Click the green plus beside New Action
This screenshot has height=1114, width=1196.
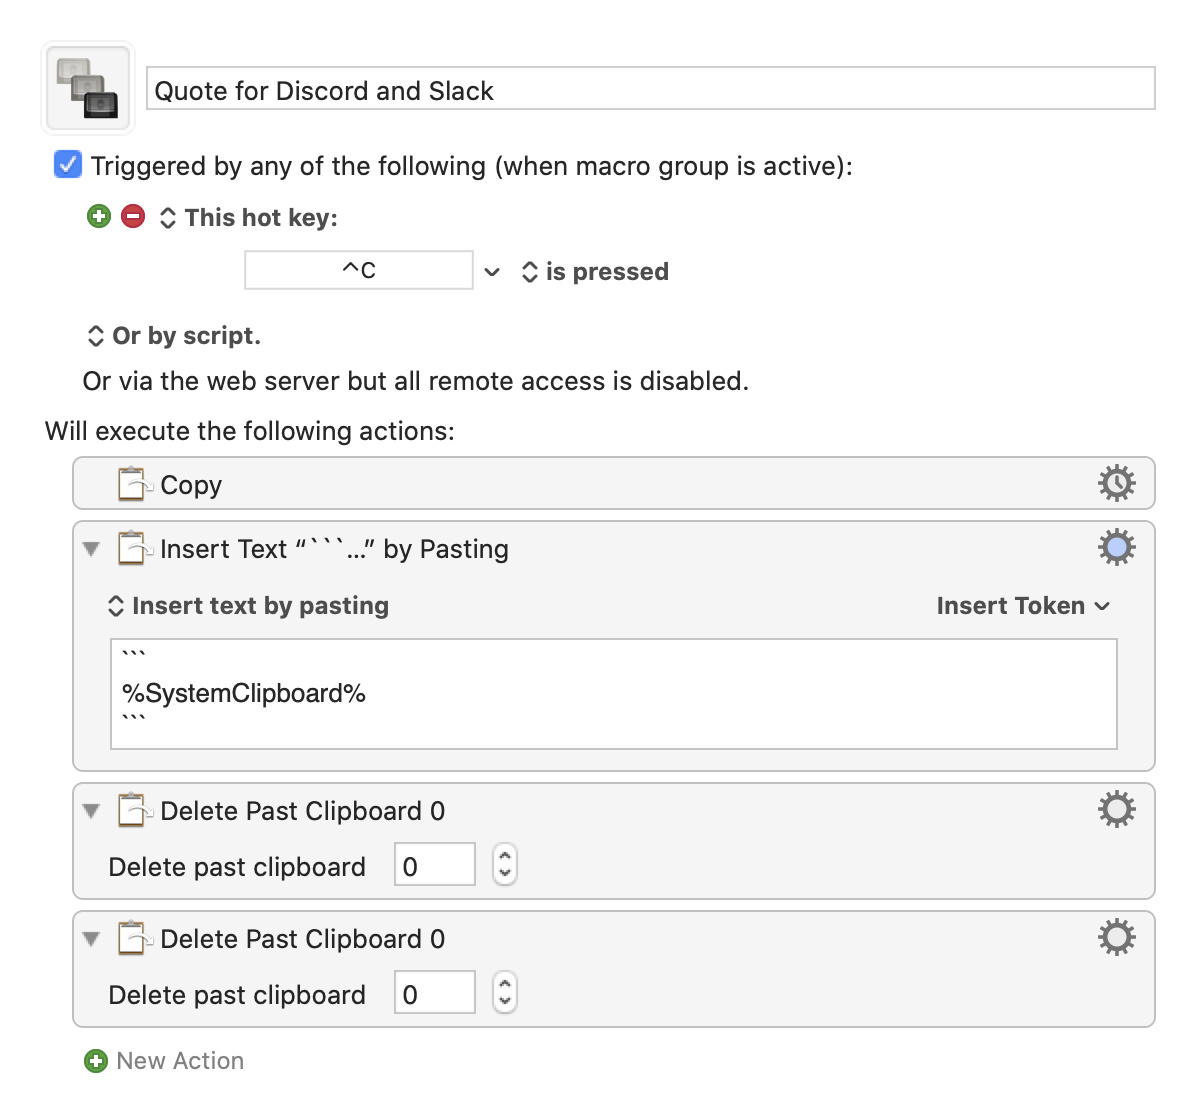(96, 1061)
